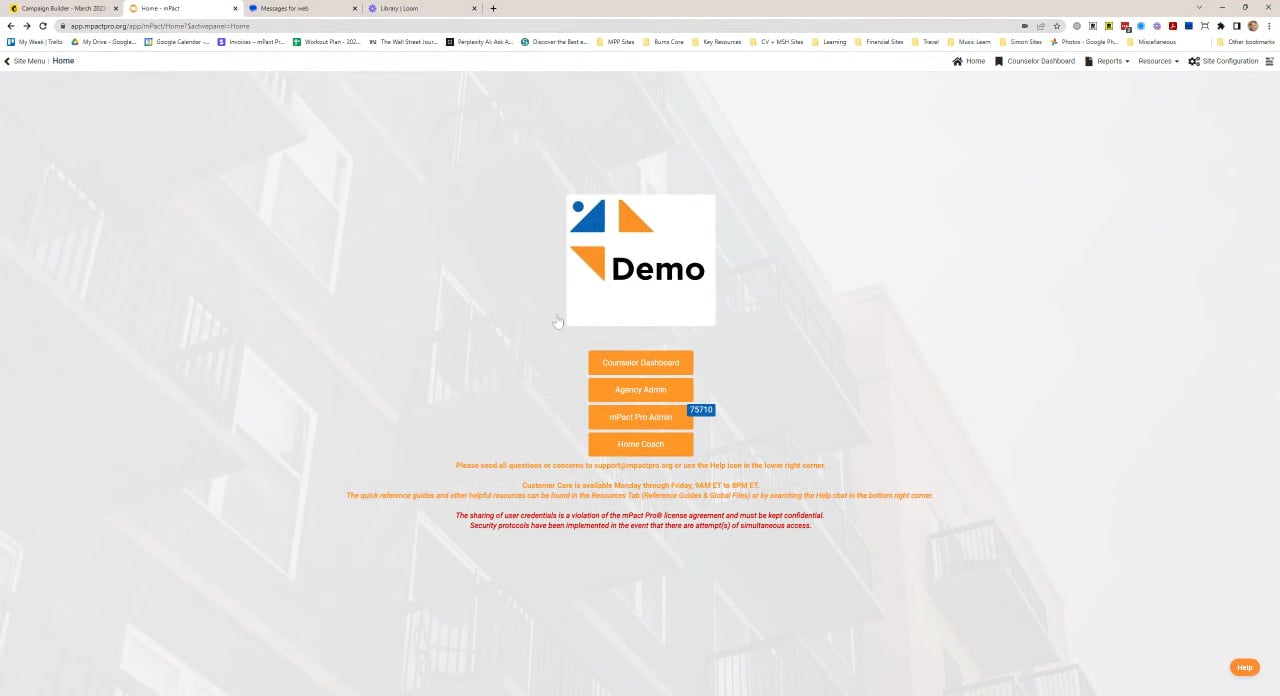Open the mPact Pro Admin button

(x=640, y=417)
